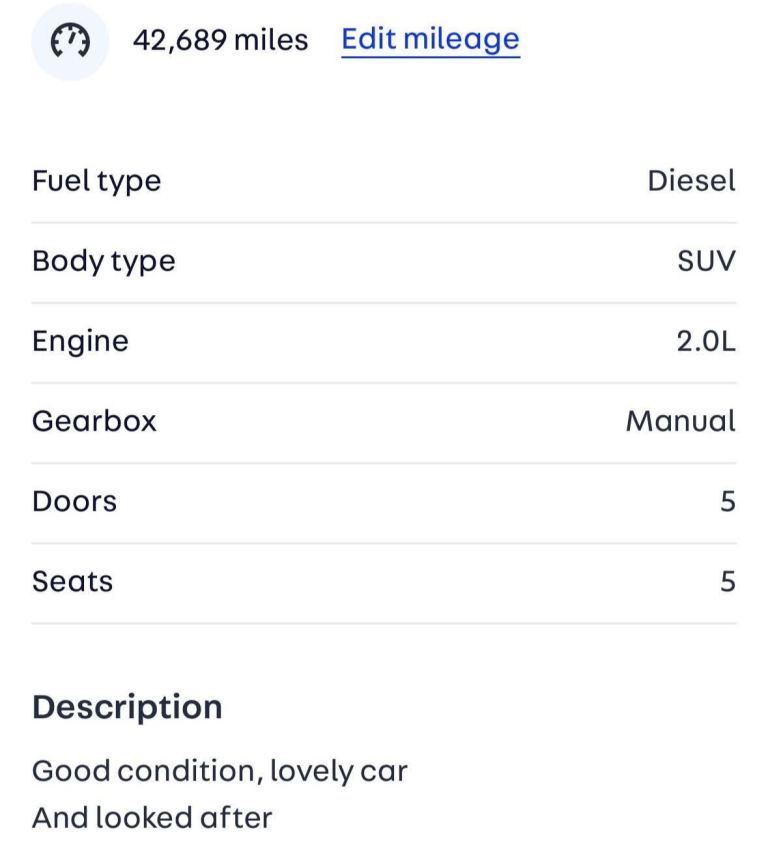Click the Description heading
This screenshot has height=845, width=768.
pyautogui.click(x=127, y=707)
